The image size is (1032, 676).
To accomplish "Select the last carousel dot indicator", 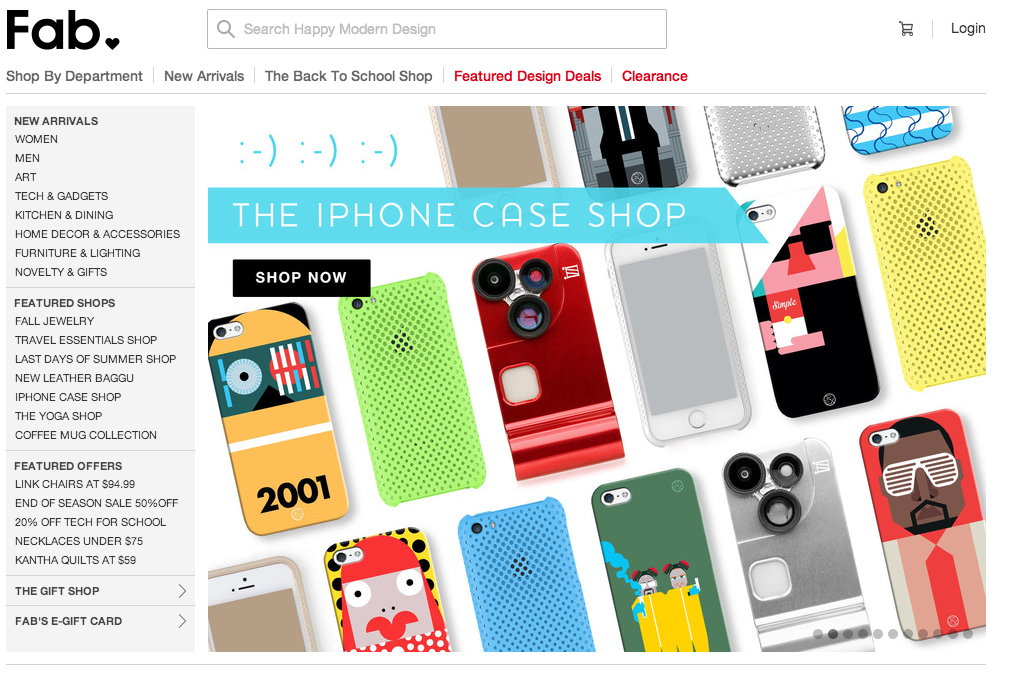I will [x=968, y=634].
